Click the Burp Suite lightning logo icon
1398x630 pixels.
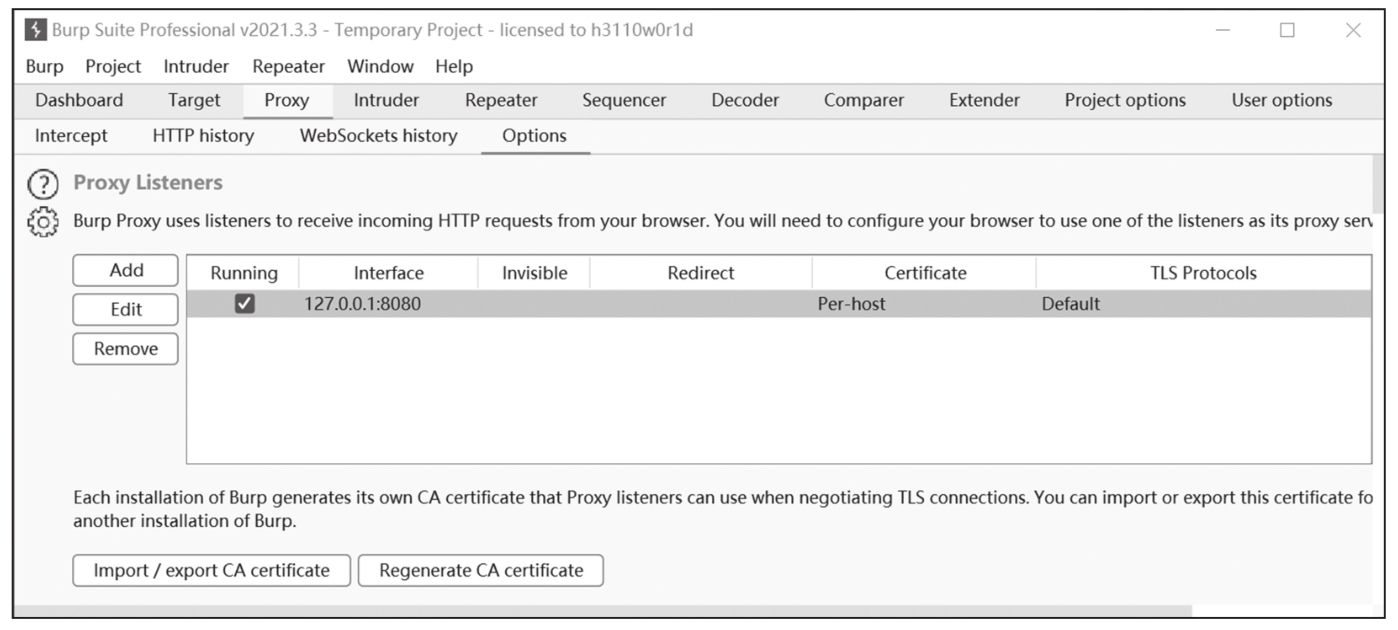[36, 31]
